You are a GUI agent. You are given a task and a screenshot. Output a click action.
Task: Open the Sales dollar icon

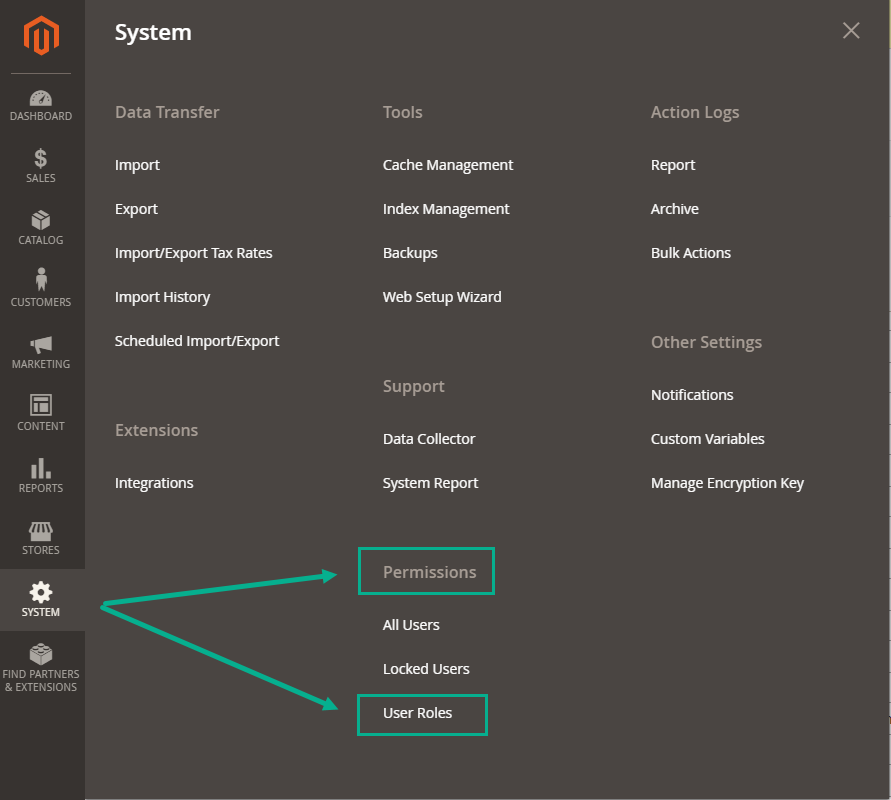point(41,159)
